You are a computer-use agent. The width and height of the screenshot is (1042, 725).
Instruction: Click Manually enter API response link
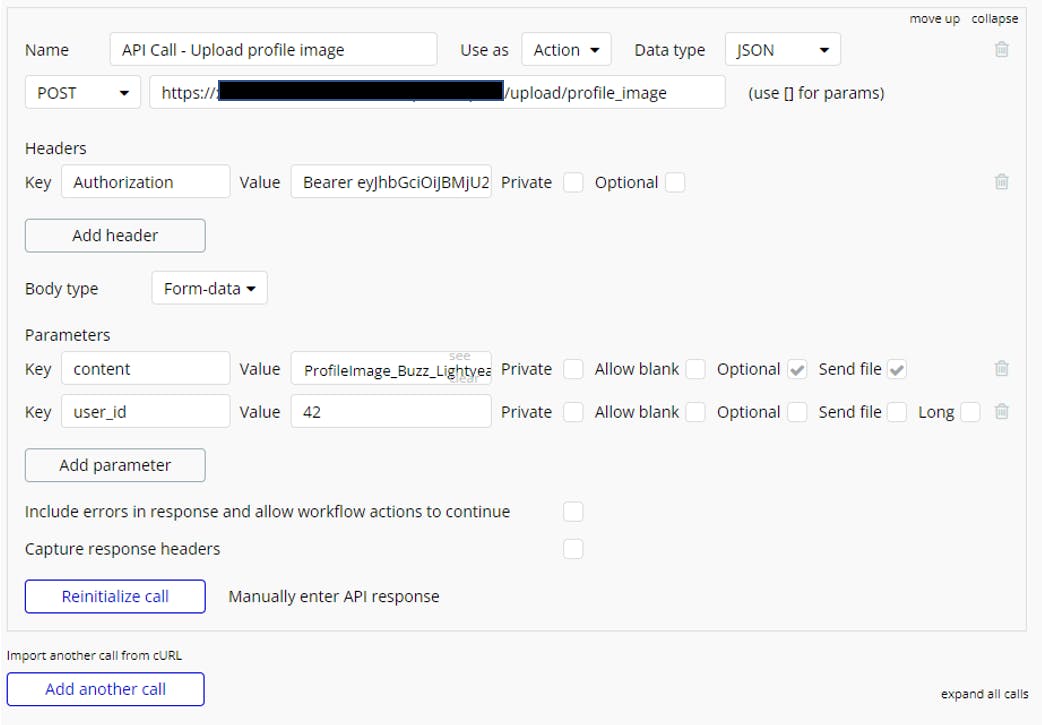click(334, 597)
